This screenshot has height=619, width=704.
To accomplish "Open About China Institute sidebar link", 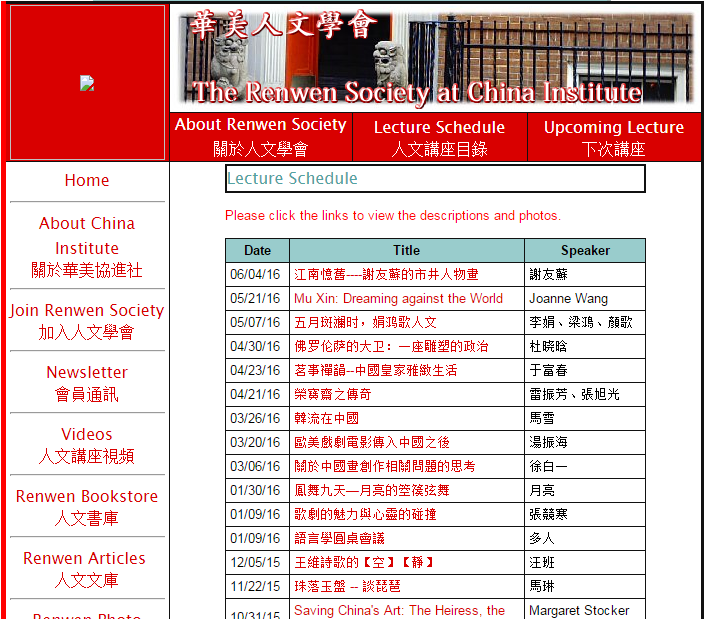I will 87,246.
